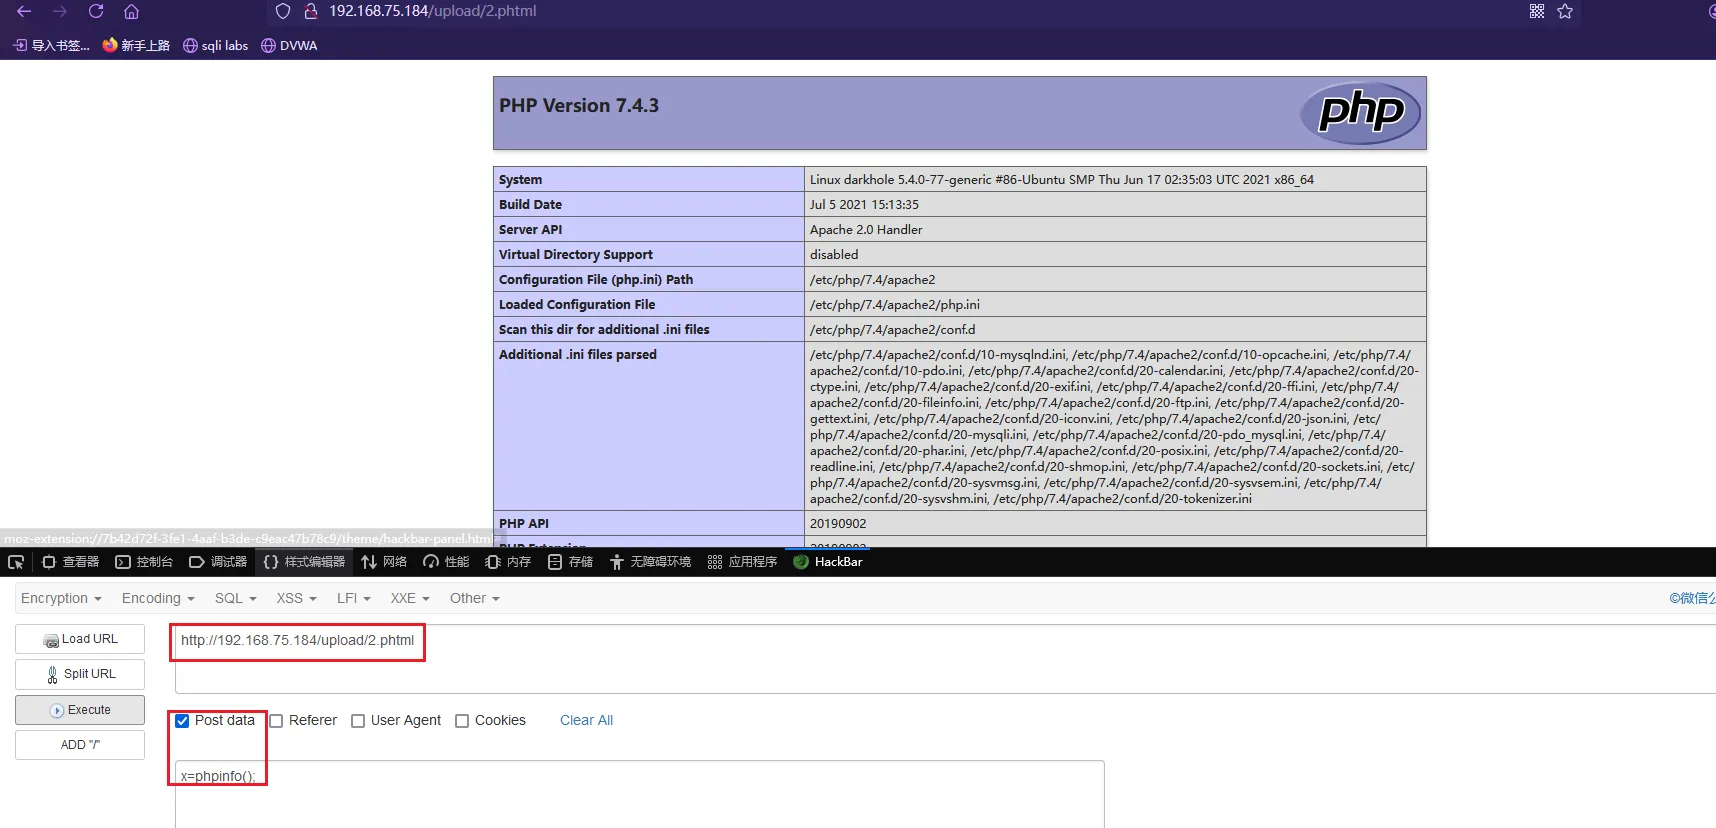
Task: Open the browser home page
Action: coord(131,11)
